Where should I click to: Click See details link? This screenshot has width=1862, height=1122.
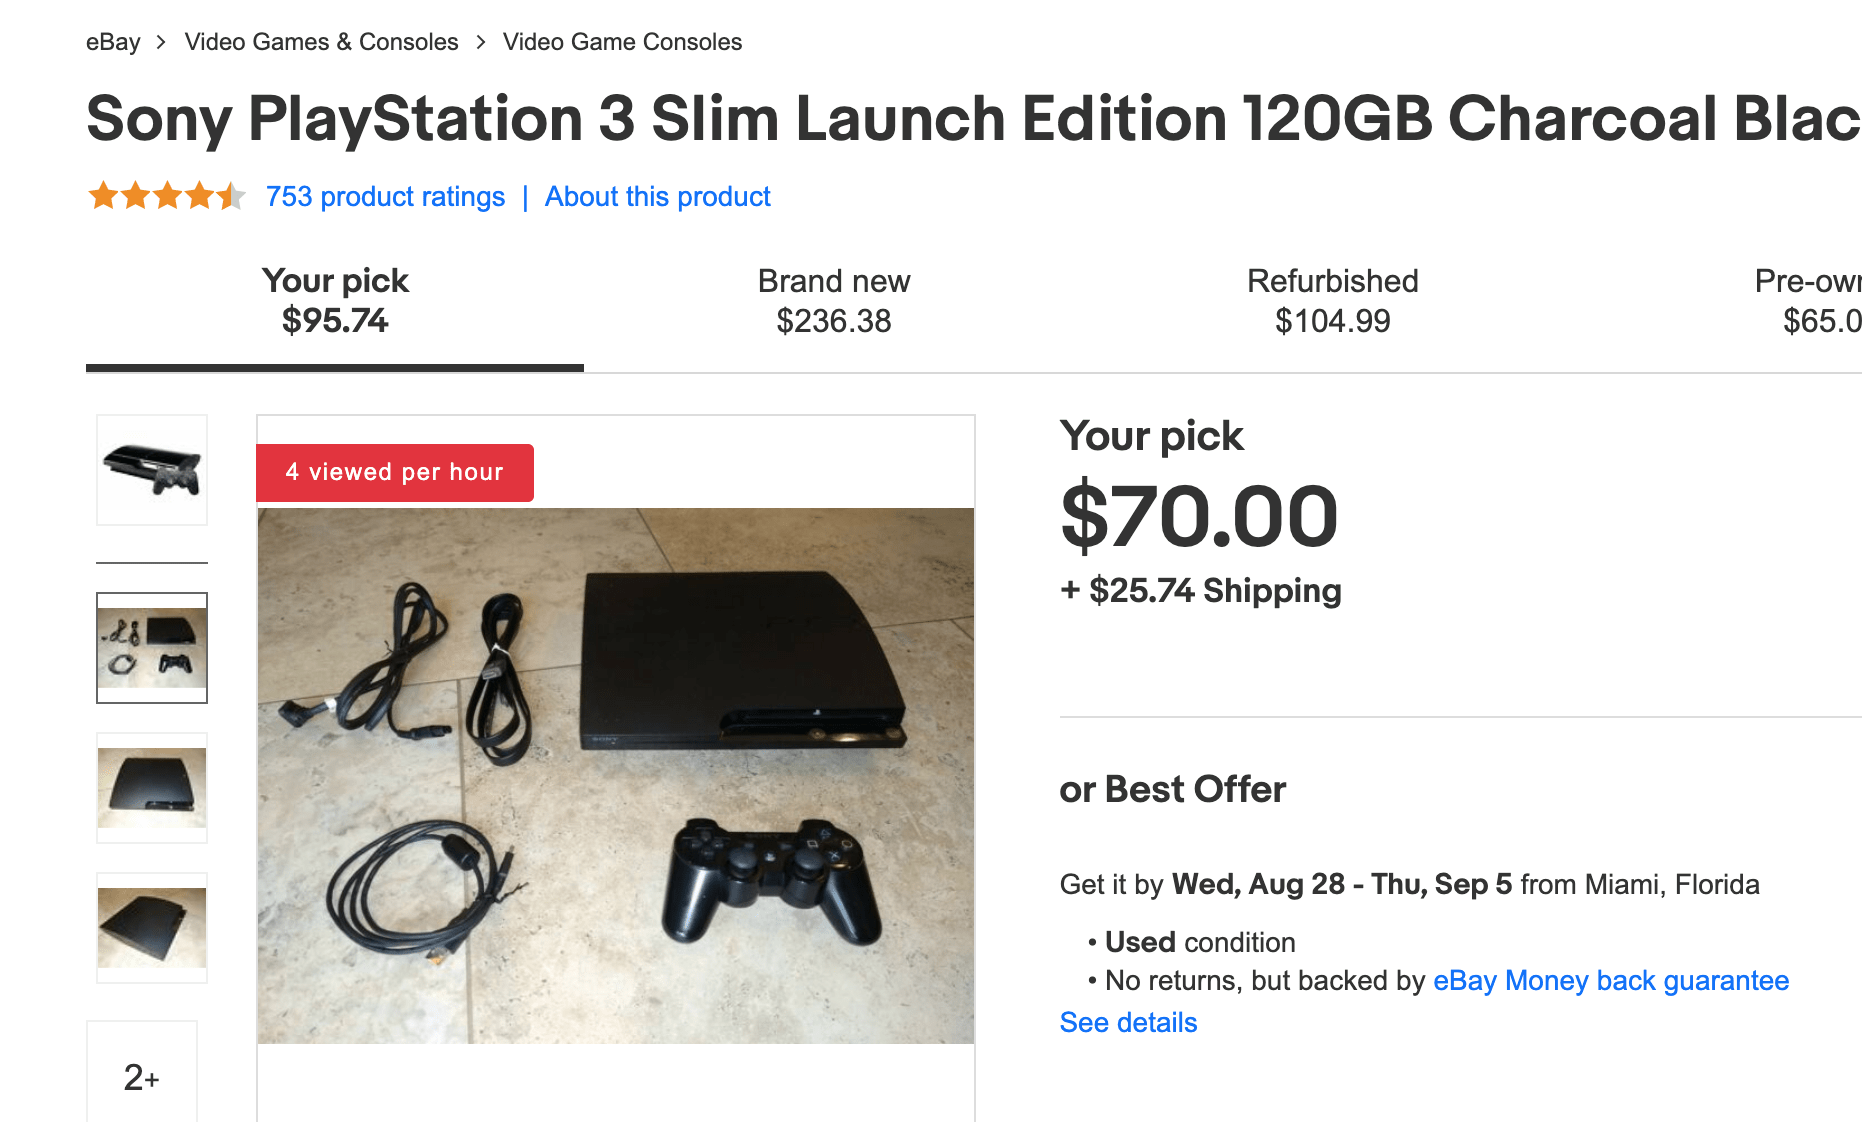[1128, 1023]
